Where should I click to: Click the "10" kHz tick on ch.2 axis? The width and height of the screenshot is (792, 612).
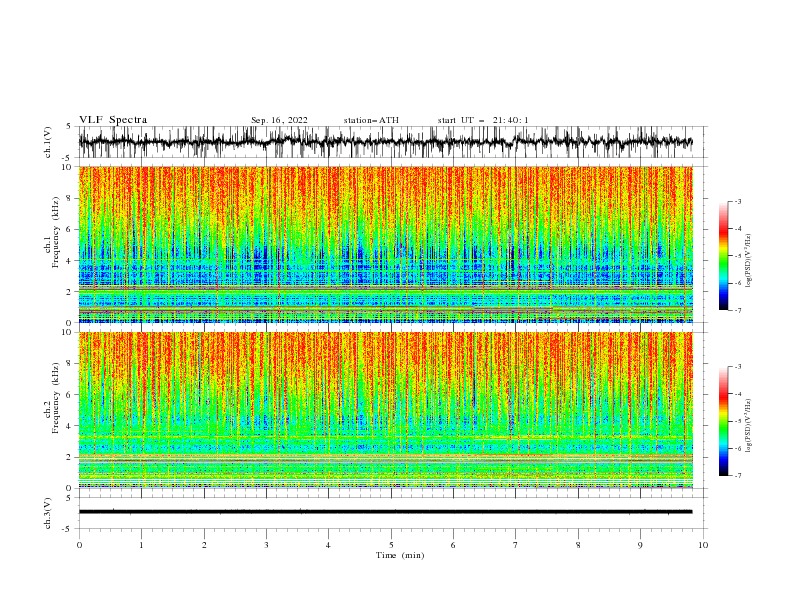[68, 332]
